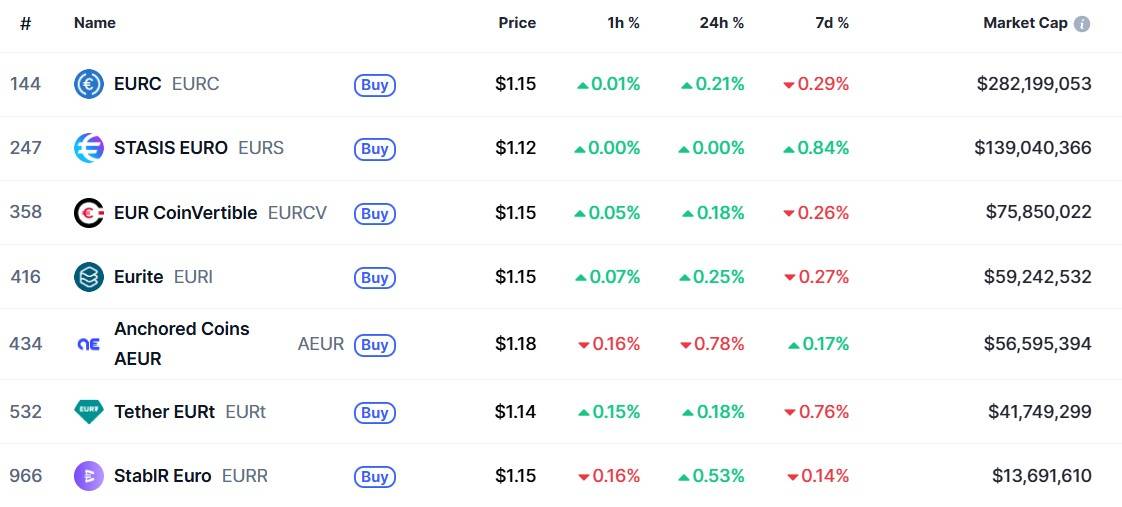Click the Market Cap info icon

[1082, 24]
